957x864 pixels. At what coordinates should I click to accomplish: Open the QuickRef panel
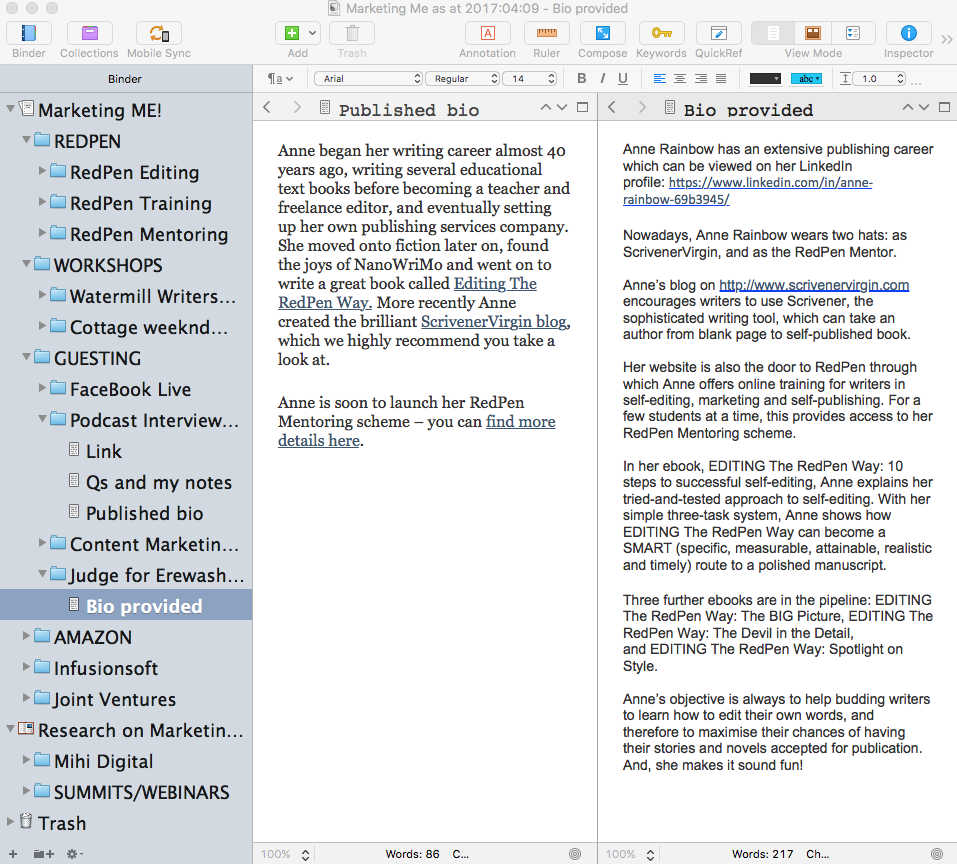[x=719, y=34]
